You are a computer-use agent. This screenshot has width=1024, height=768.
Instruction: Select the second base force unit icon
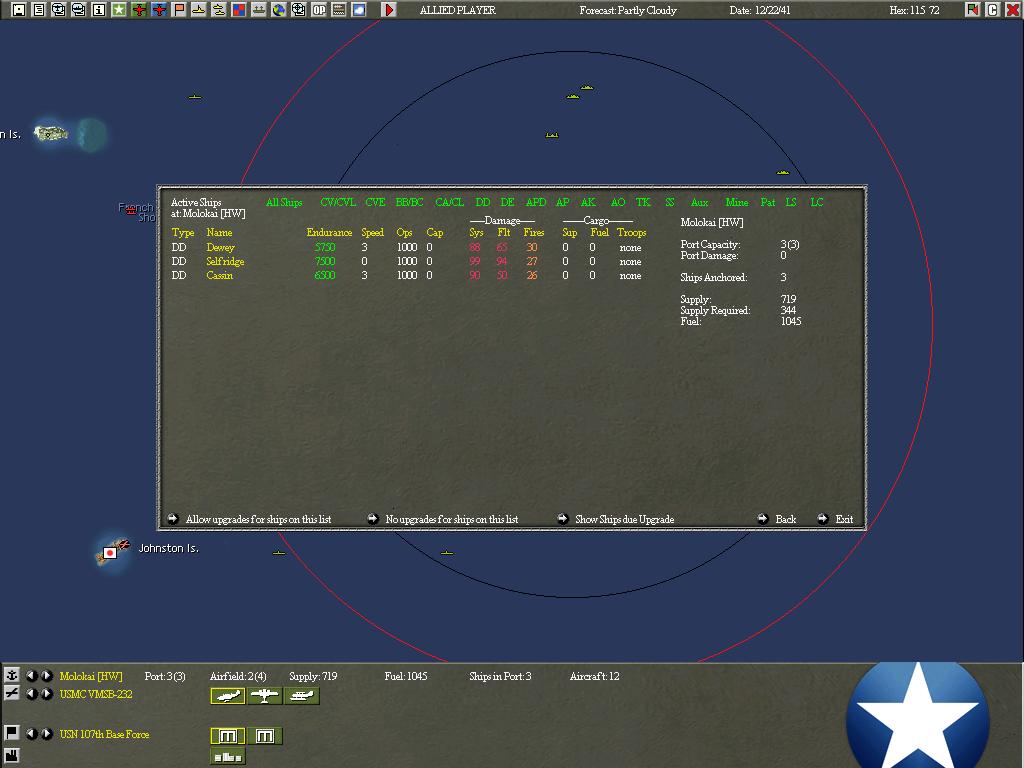(x=264, y=736)
